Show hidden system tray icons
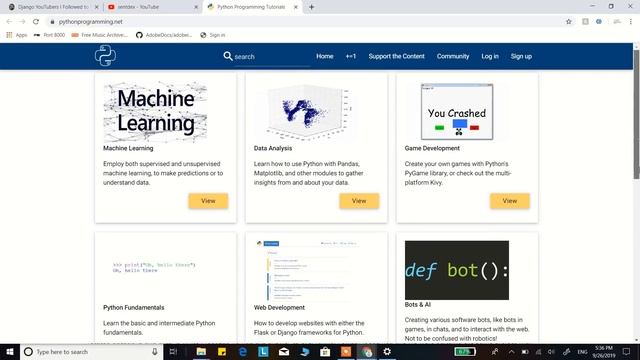The image size is (640, 360). pyautogui.click(x=511, y=351)
